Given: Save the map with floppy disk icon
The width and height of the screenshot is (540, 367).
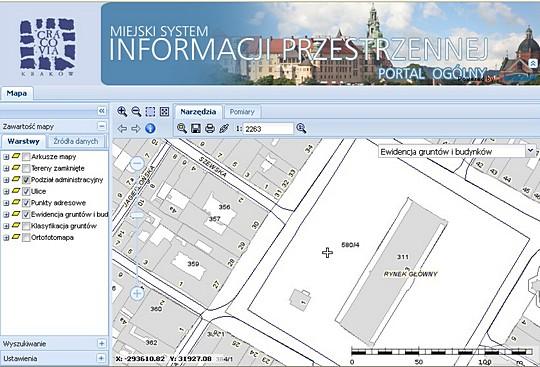Looking at the screenshot, I should [x=196, y=129].
